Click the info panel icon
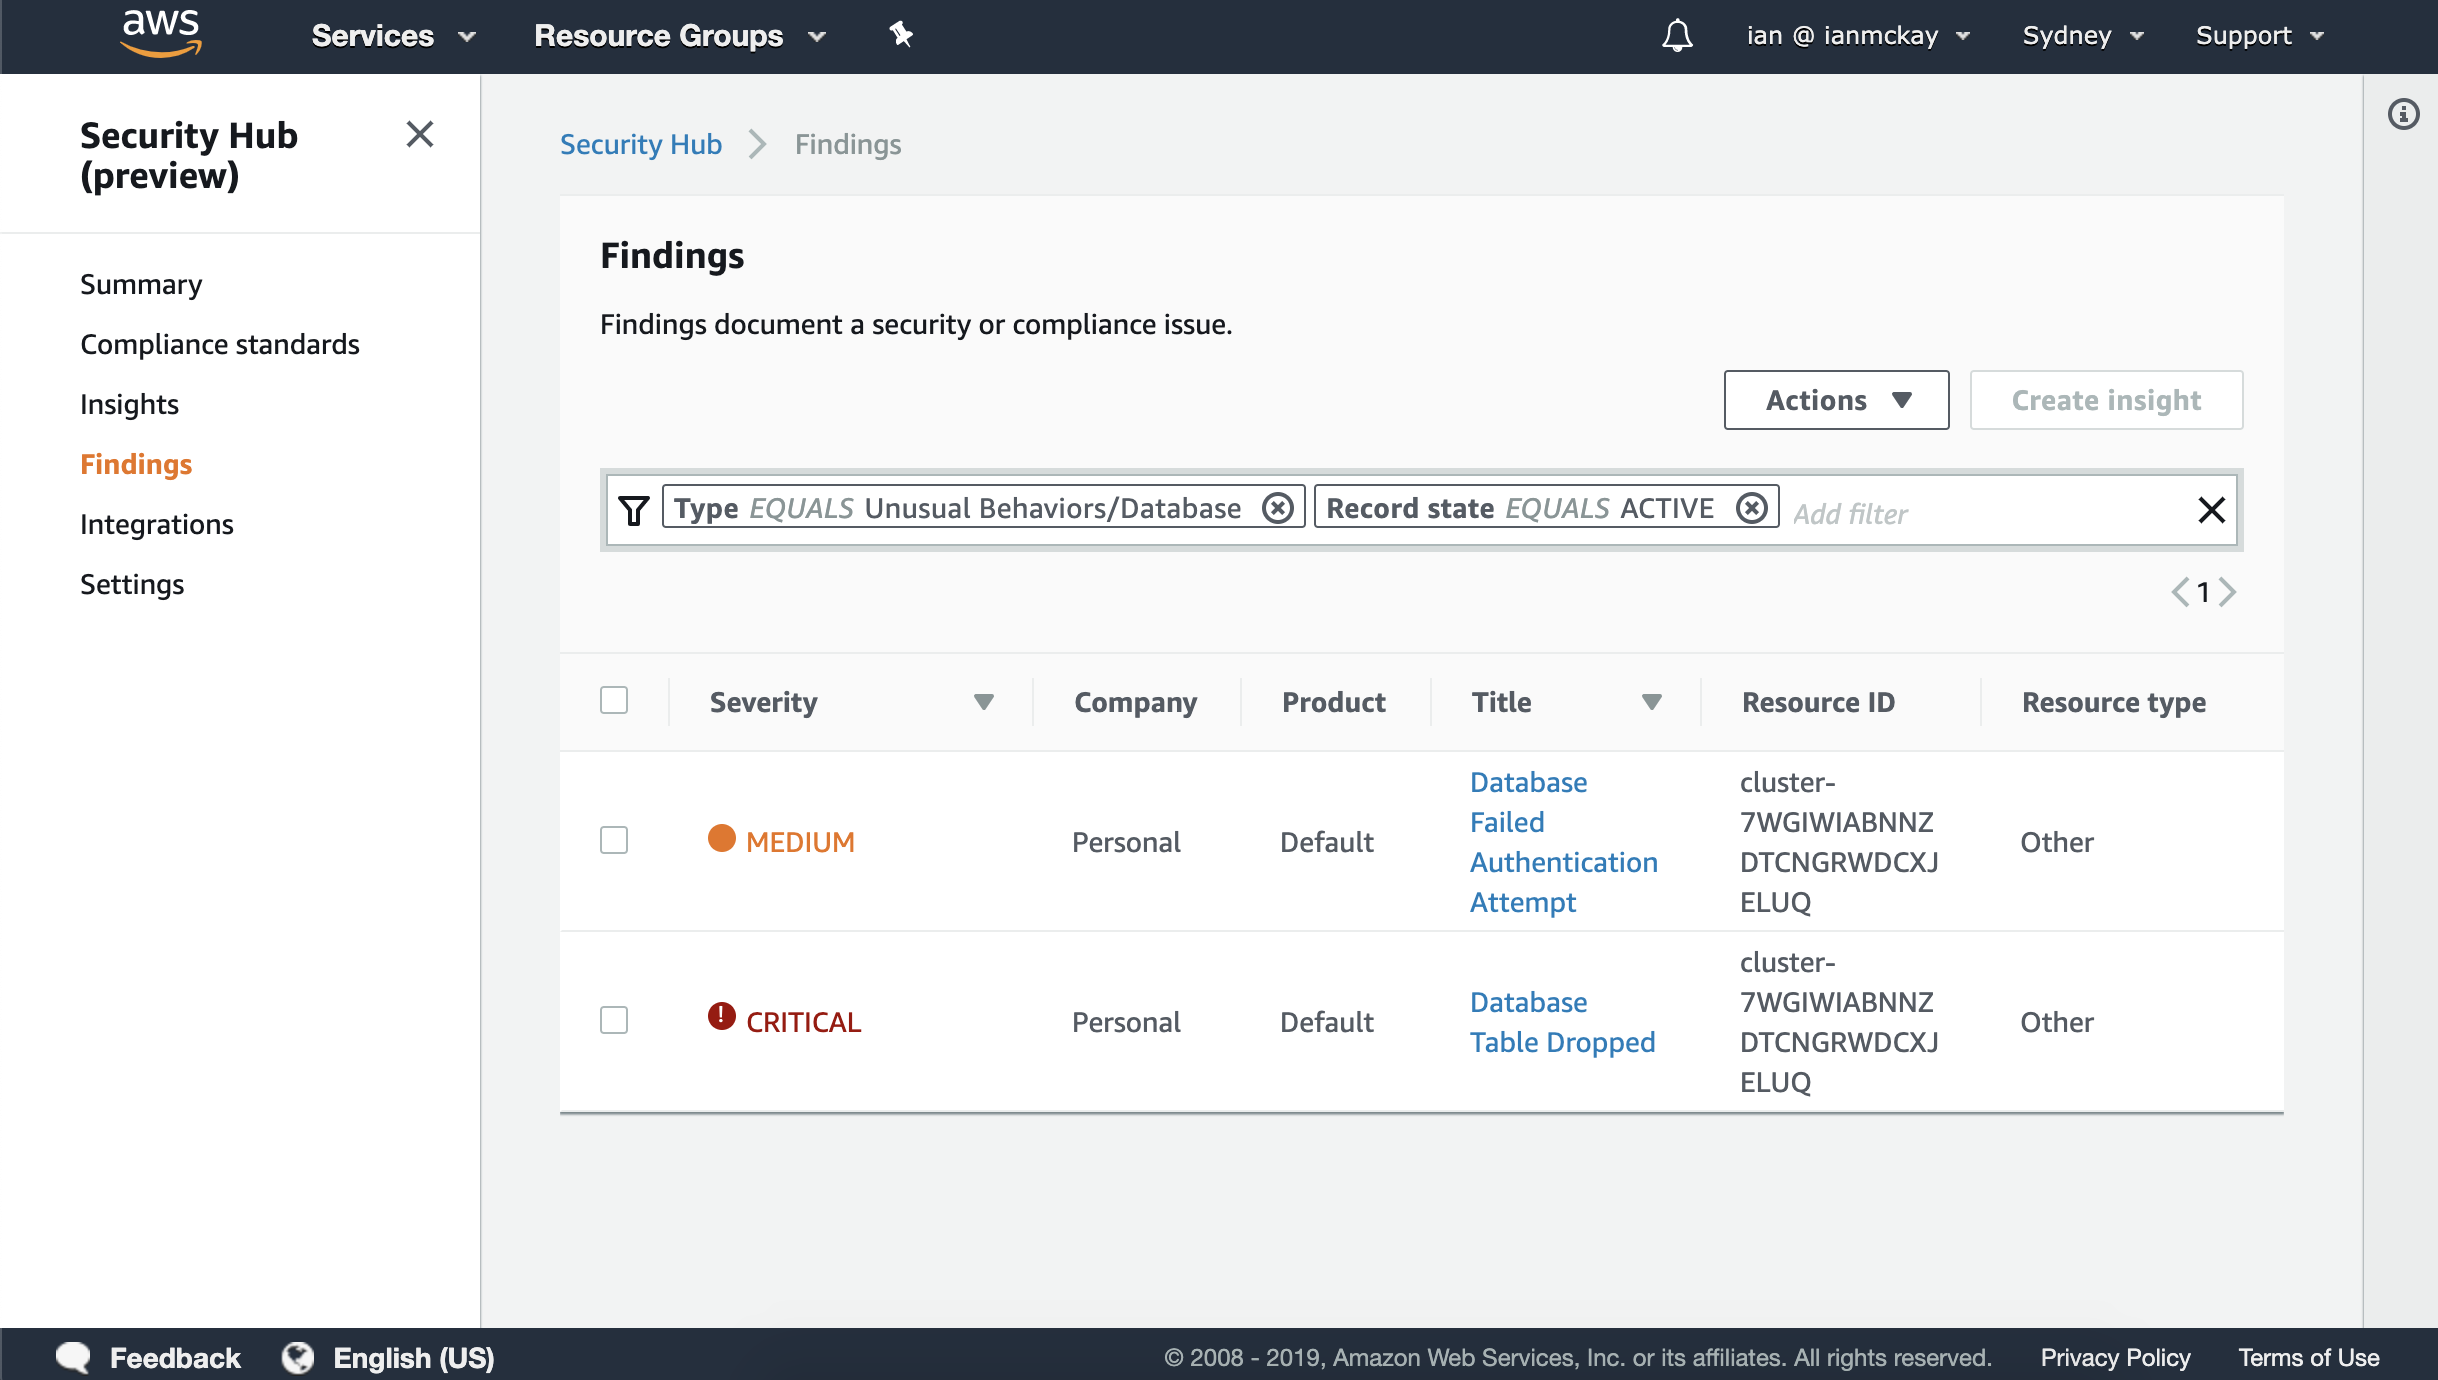Screen dimensions: 2438x1380 (x=2403, y=114)
